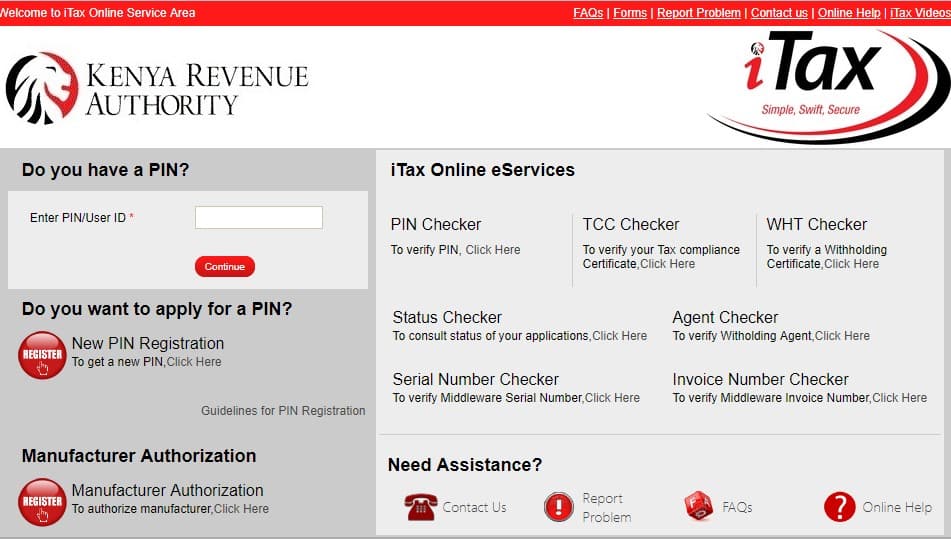951x540 pixels.
Task: Click Here to authorize manufacturer
Action: (x=241, y=509)
